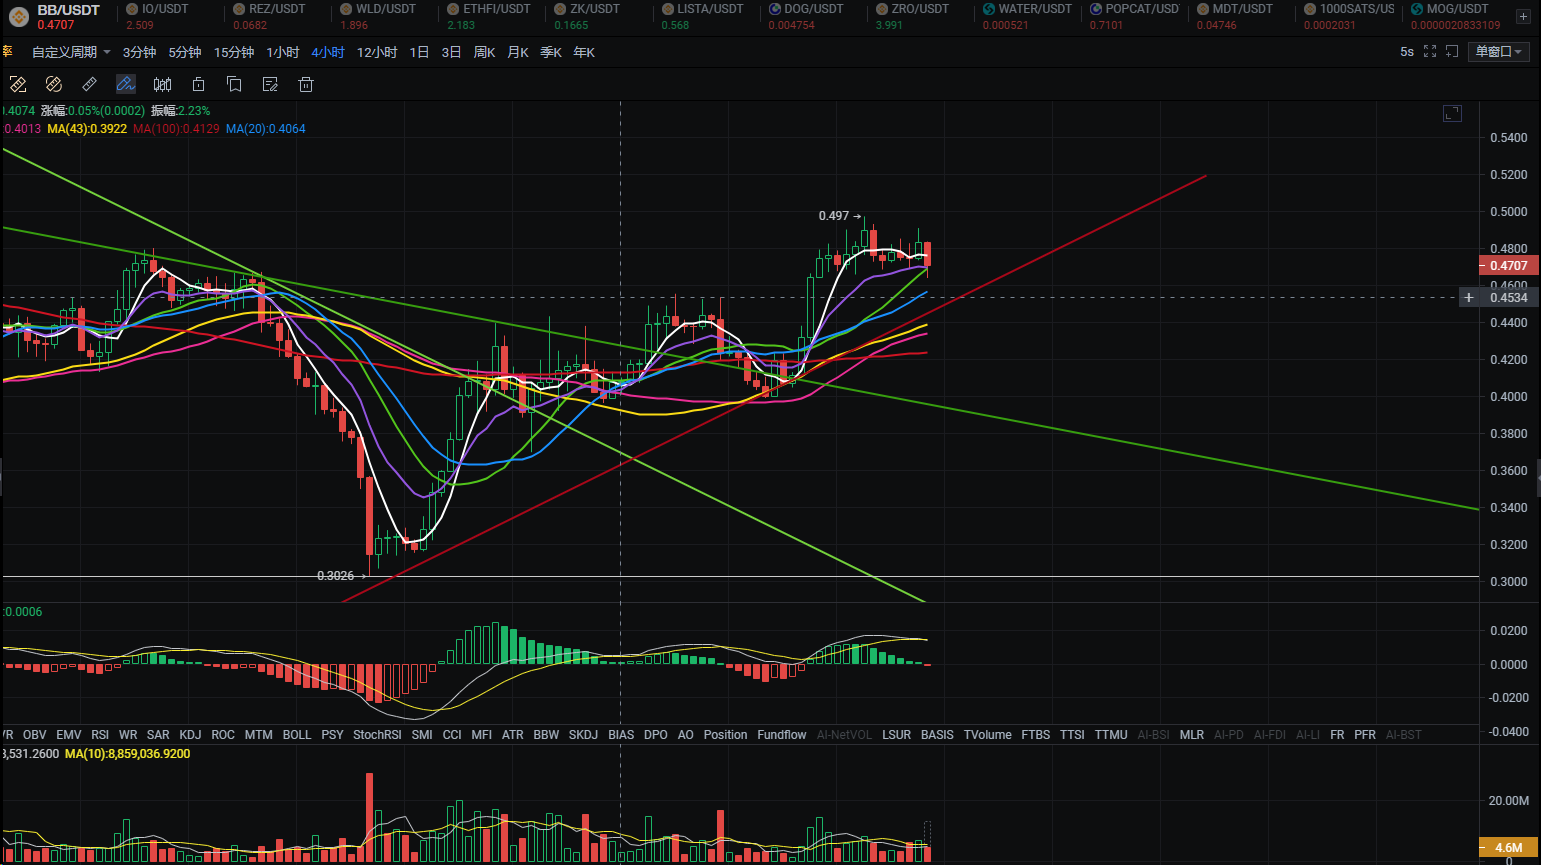Viewport: 1541px width, 865px height.
Task: Open the drawing ruler tool icon
Action: tap(18, 85)
